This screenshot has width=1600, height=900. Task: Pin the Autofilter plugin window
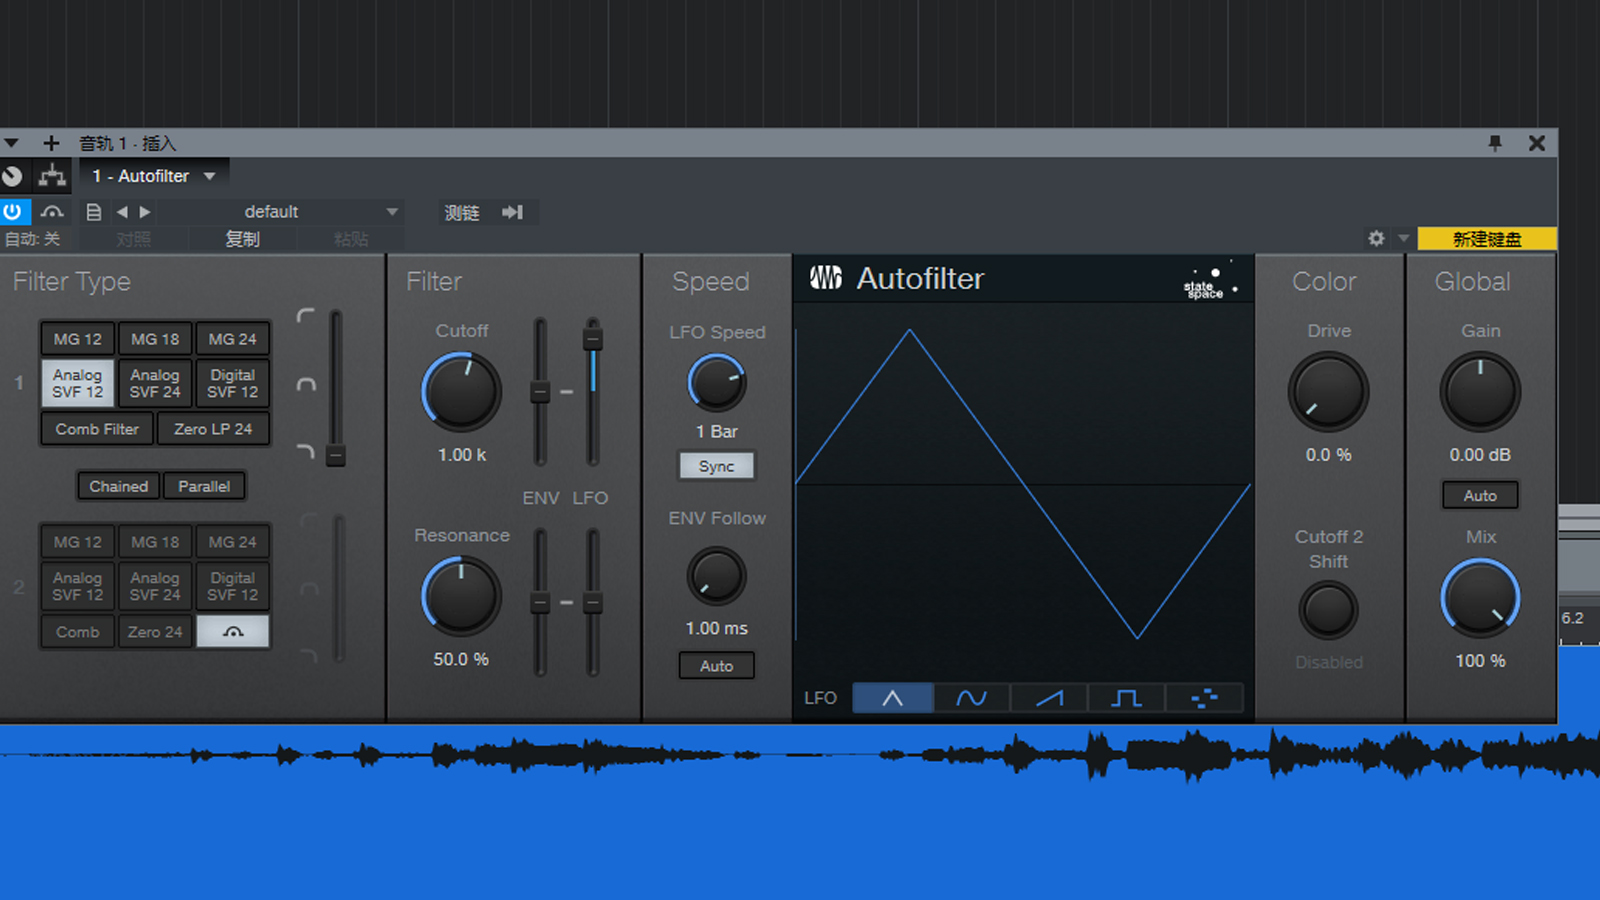(1495, 143)
